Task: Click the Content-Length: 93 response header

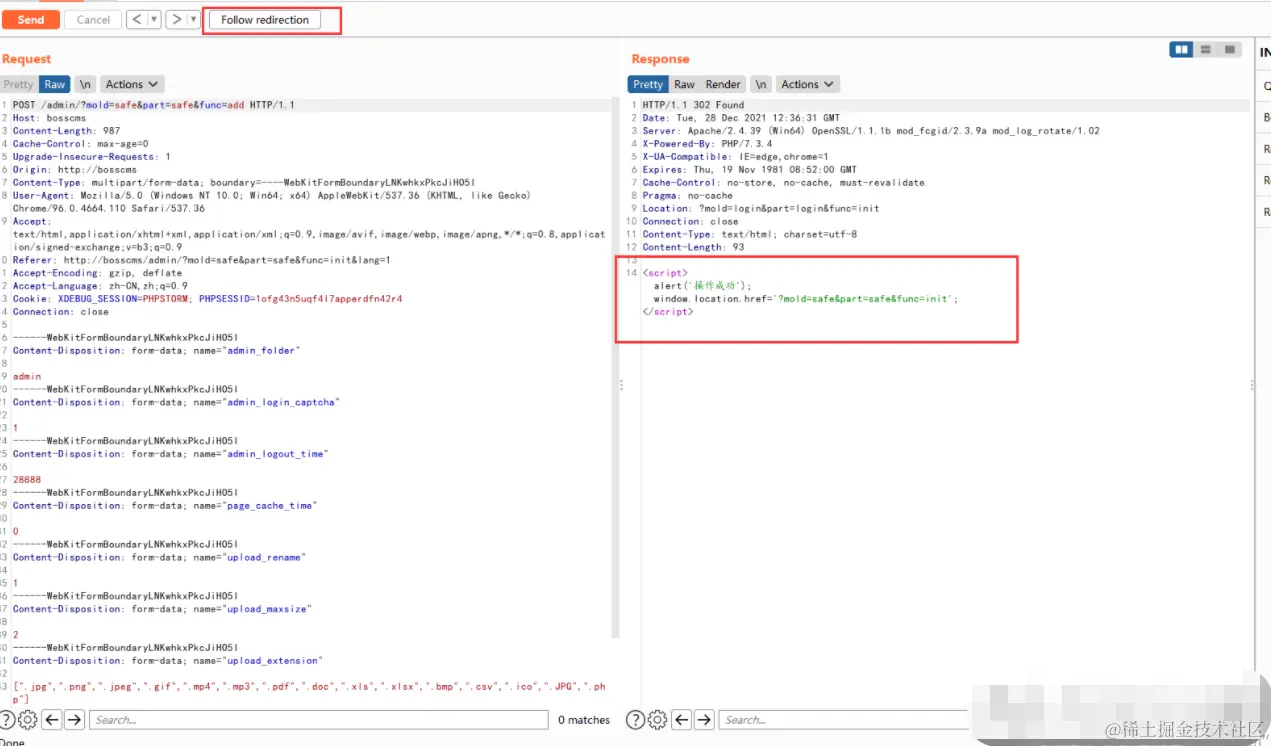Action: [693, 247]
